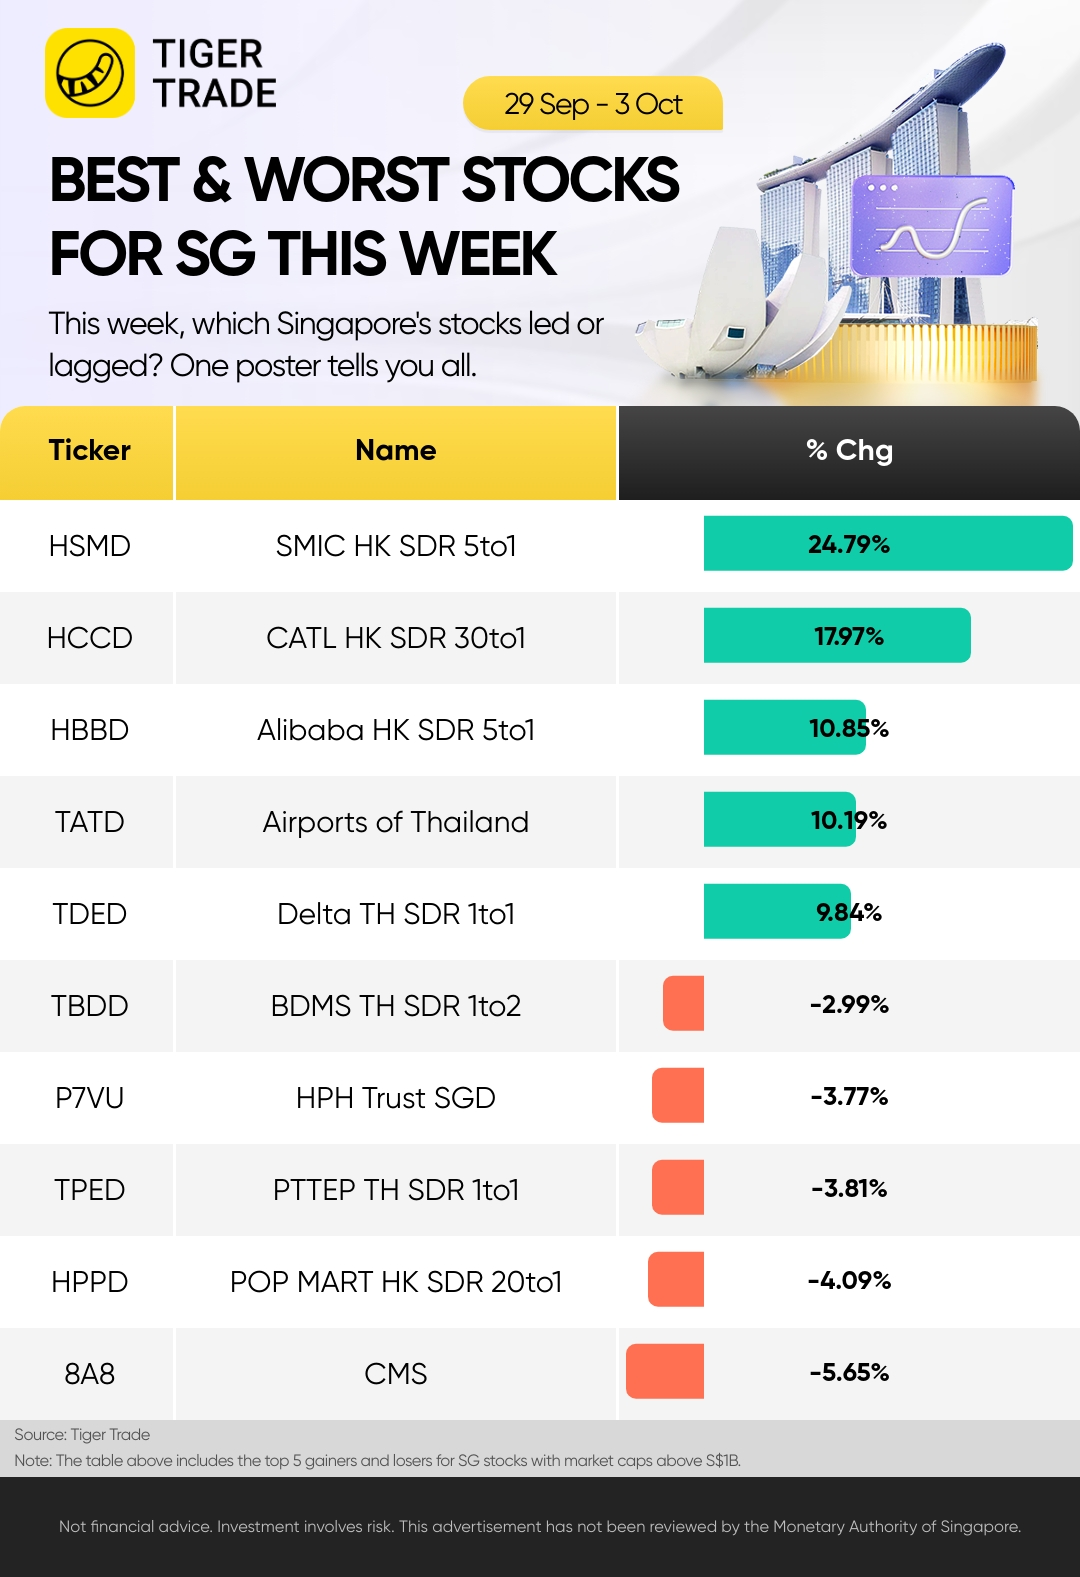The width and height of the screenshot is (1080, 1577).
Task: Select the HSMD ticker cell
Action: 90,546
